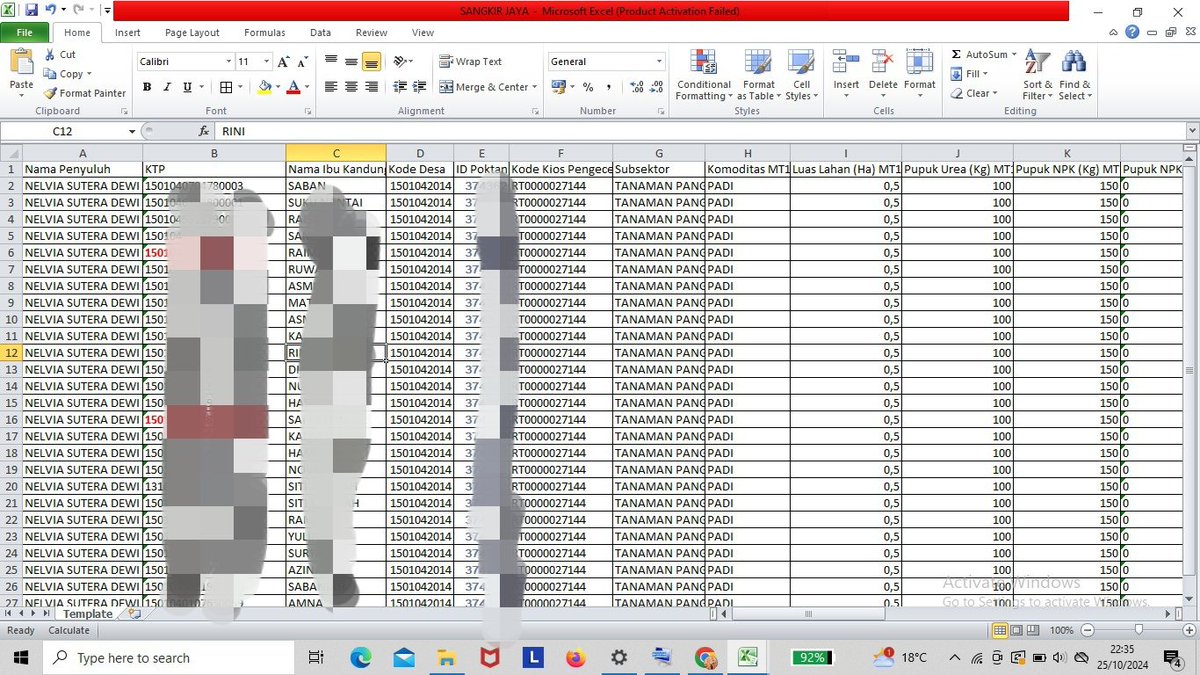Set Middle Align for cells

(x=351, y=61)
